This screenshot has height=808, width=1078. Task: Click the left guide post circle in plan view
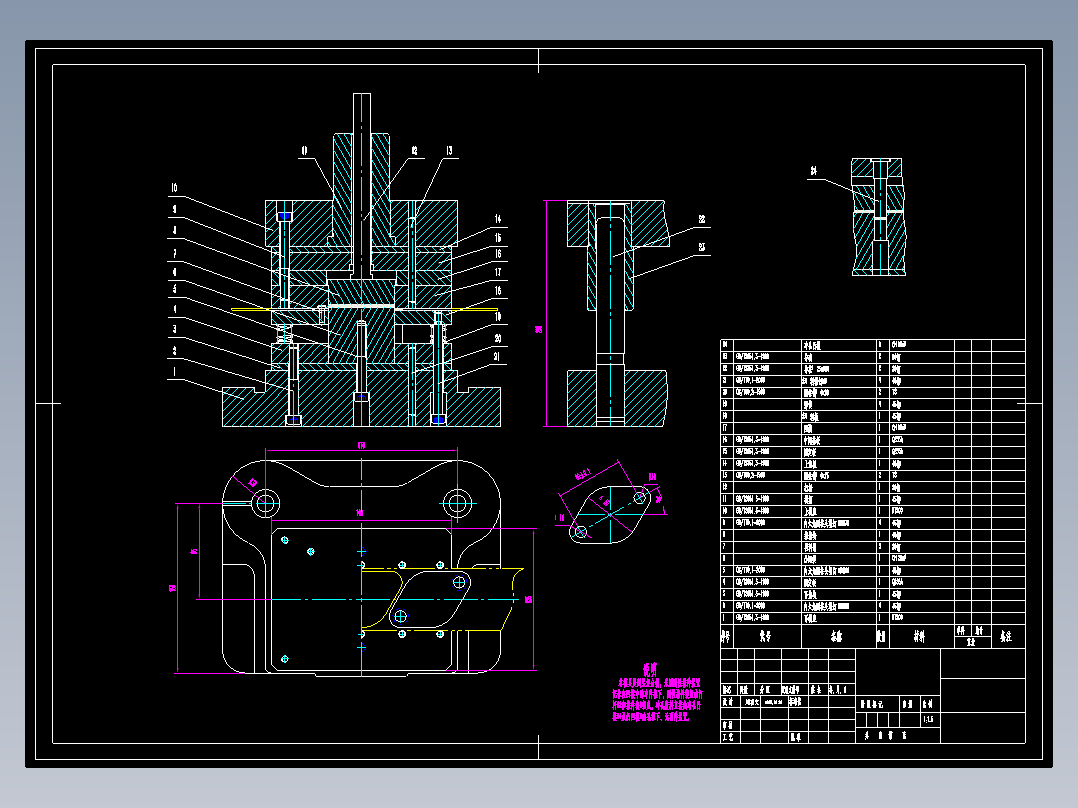point(265,503)
